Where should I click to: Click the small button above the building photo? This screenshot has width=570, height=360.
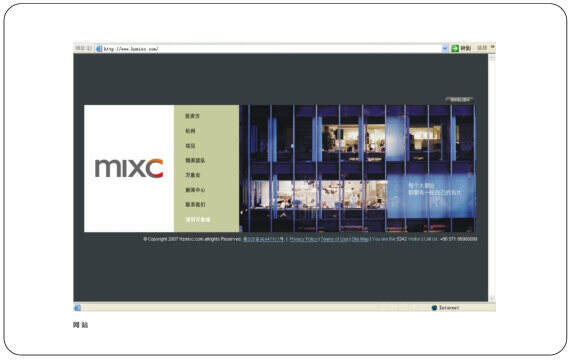click(x=459, y=99)
